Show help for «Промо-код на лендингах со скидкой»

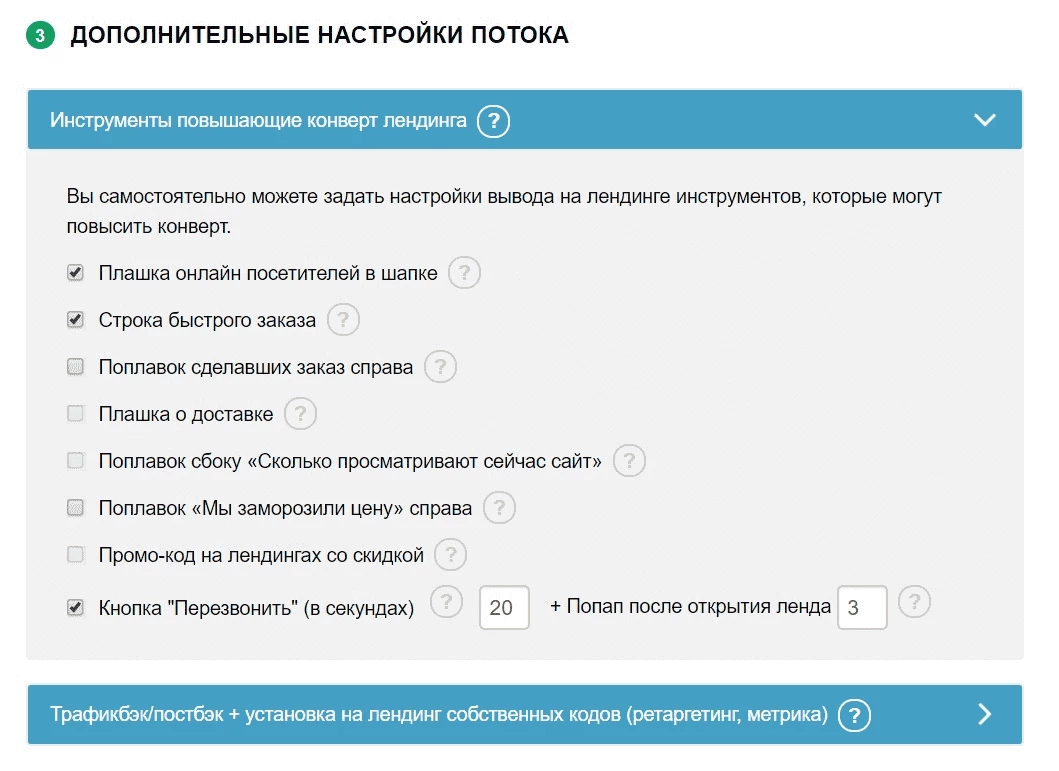[x=451, y=554]
